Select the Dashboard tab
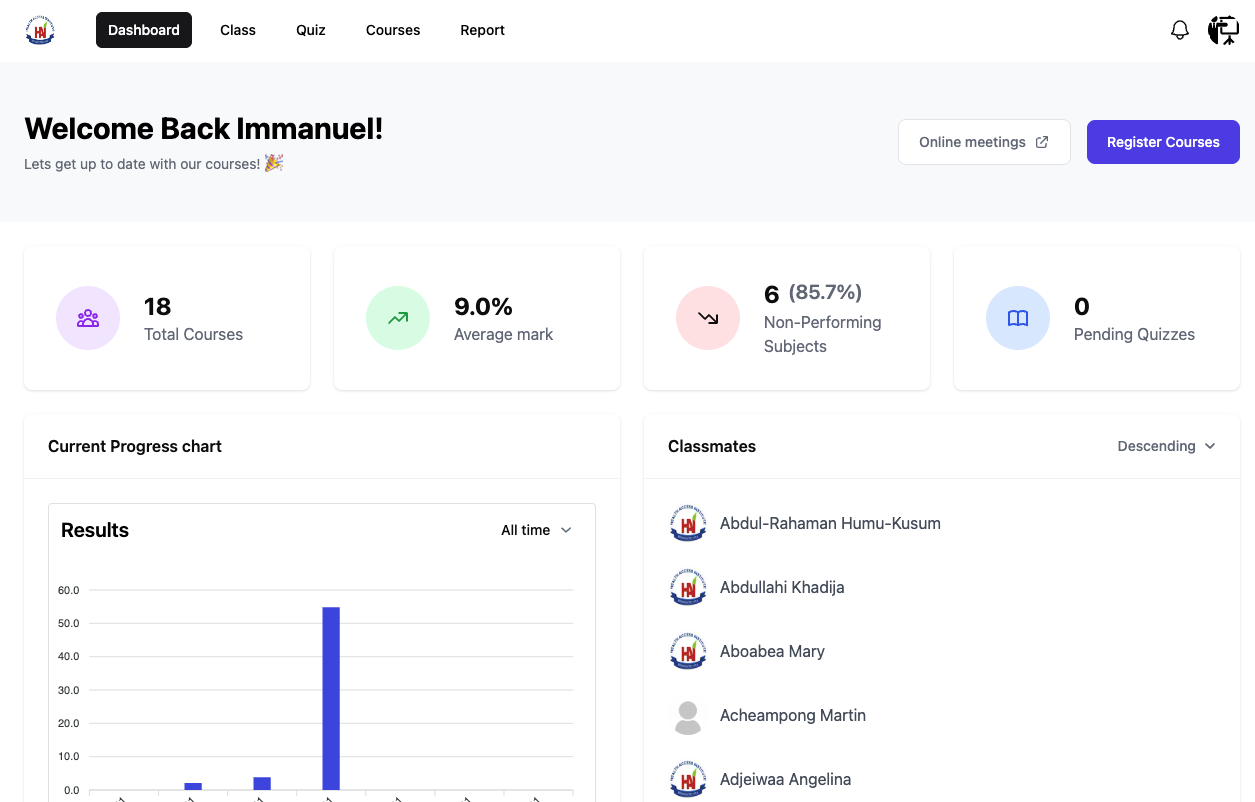 click(144, 30)
